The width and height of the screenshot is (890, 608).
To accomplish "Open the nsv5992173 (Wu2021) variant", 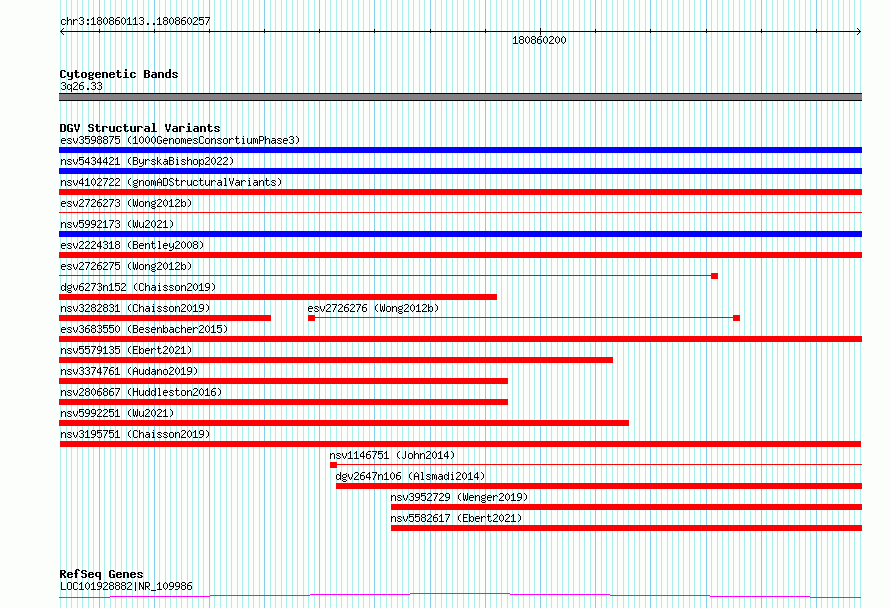I will pyautogui.click(x=117, y=224).
